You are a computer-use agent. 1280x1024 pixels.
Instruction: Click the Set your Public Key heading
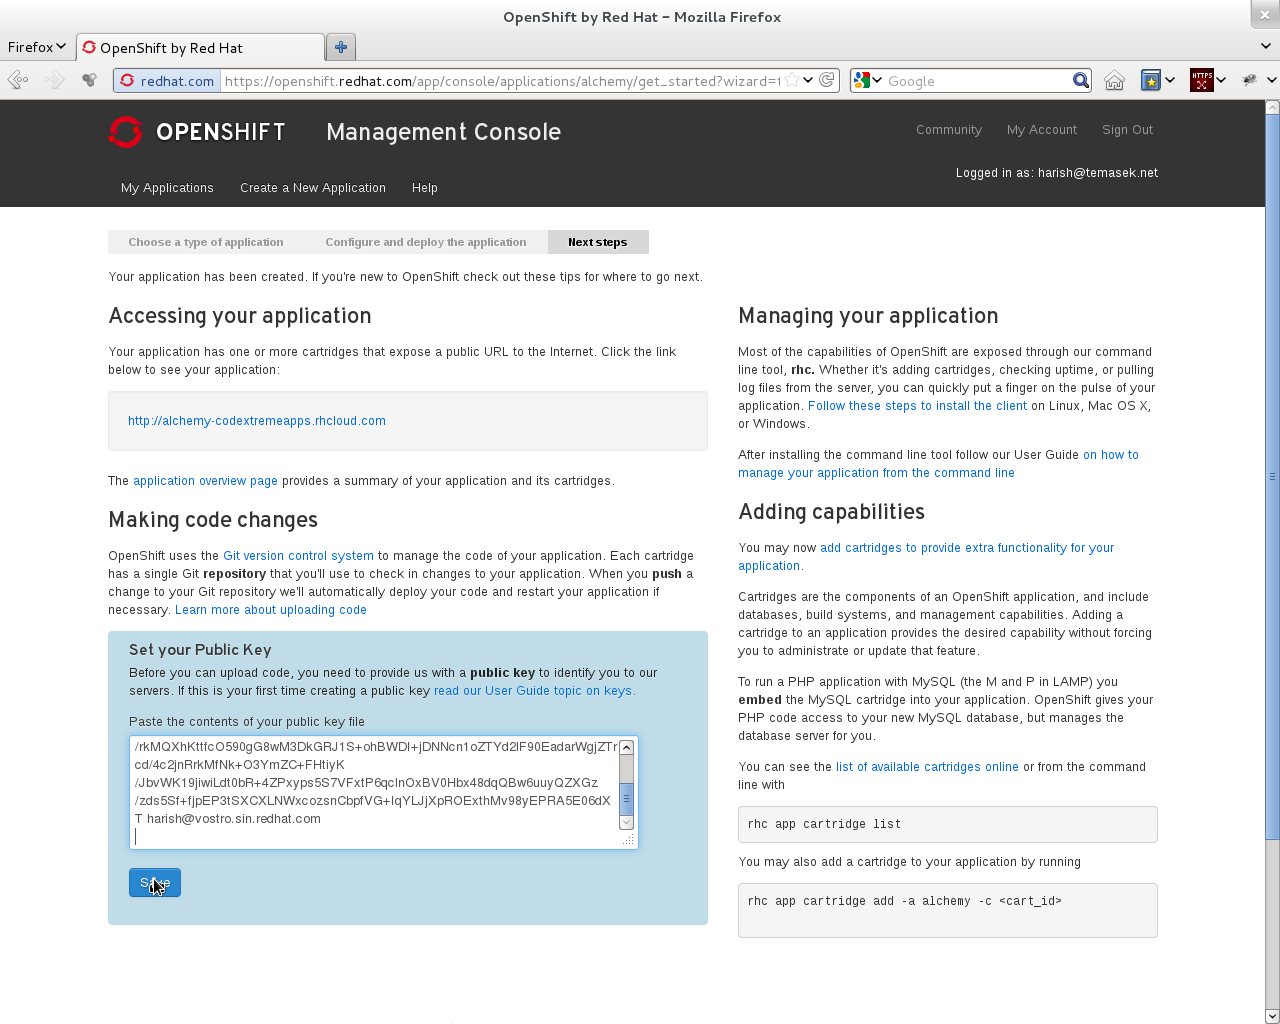pos(200,650)
